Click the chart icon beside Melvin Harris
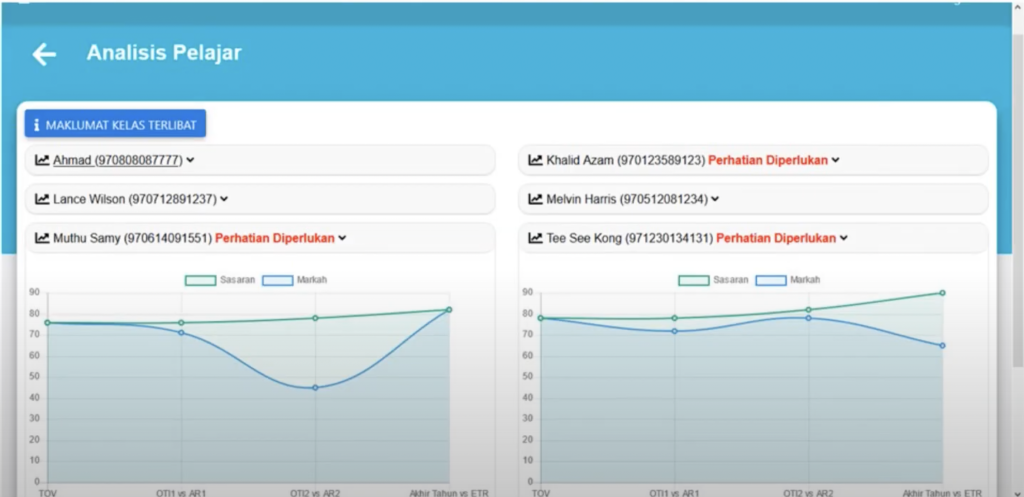The width and height of the screenshot is (1024, 497). pos(536,199)
